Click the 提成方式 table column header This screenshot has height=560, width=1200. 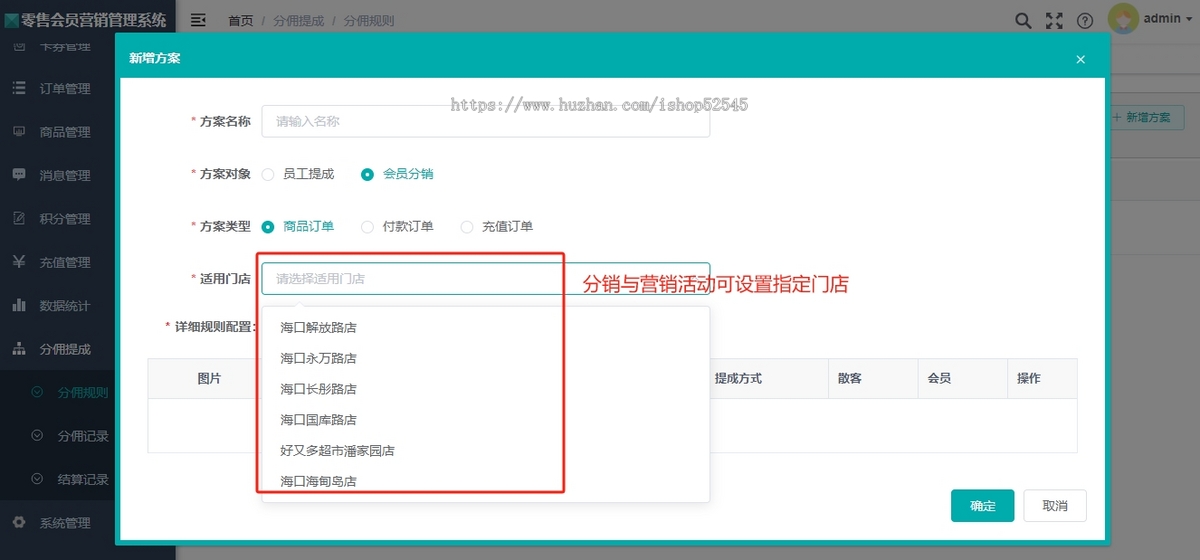[x=738, y=378]
